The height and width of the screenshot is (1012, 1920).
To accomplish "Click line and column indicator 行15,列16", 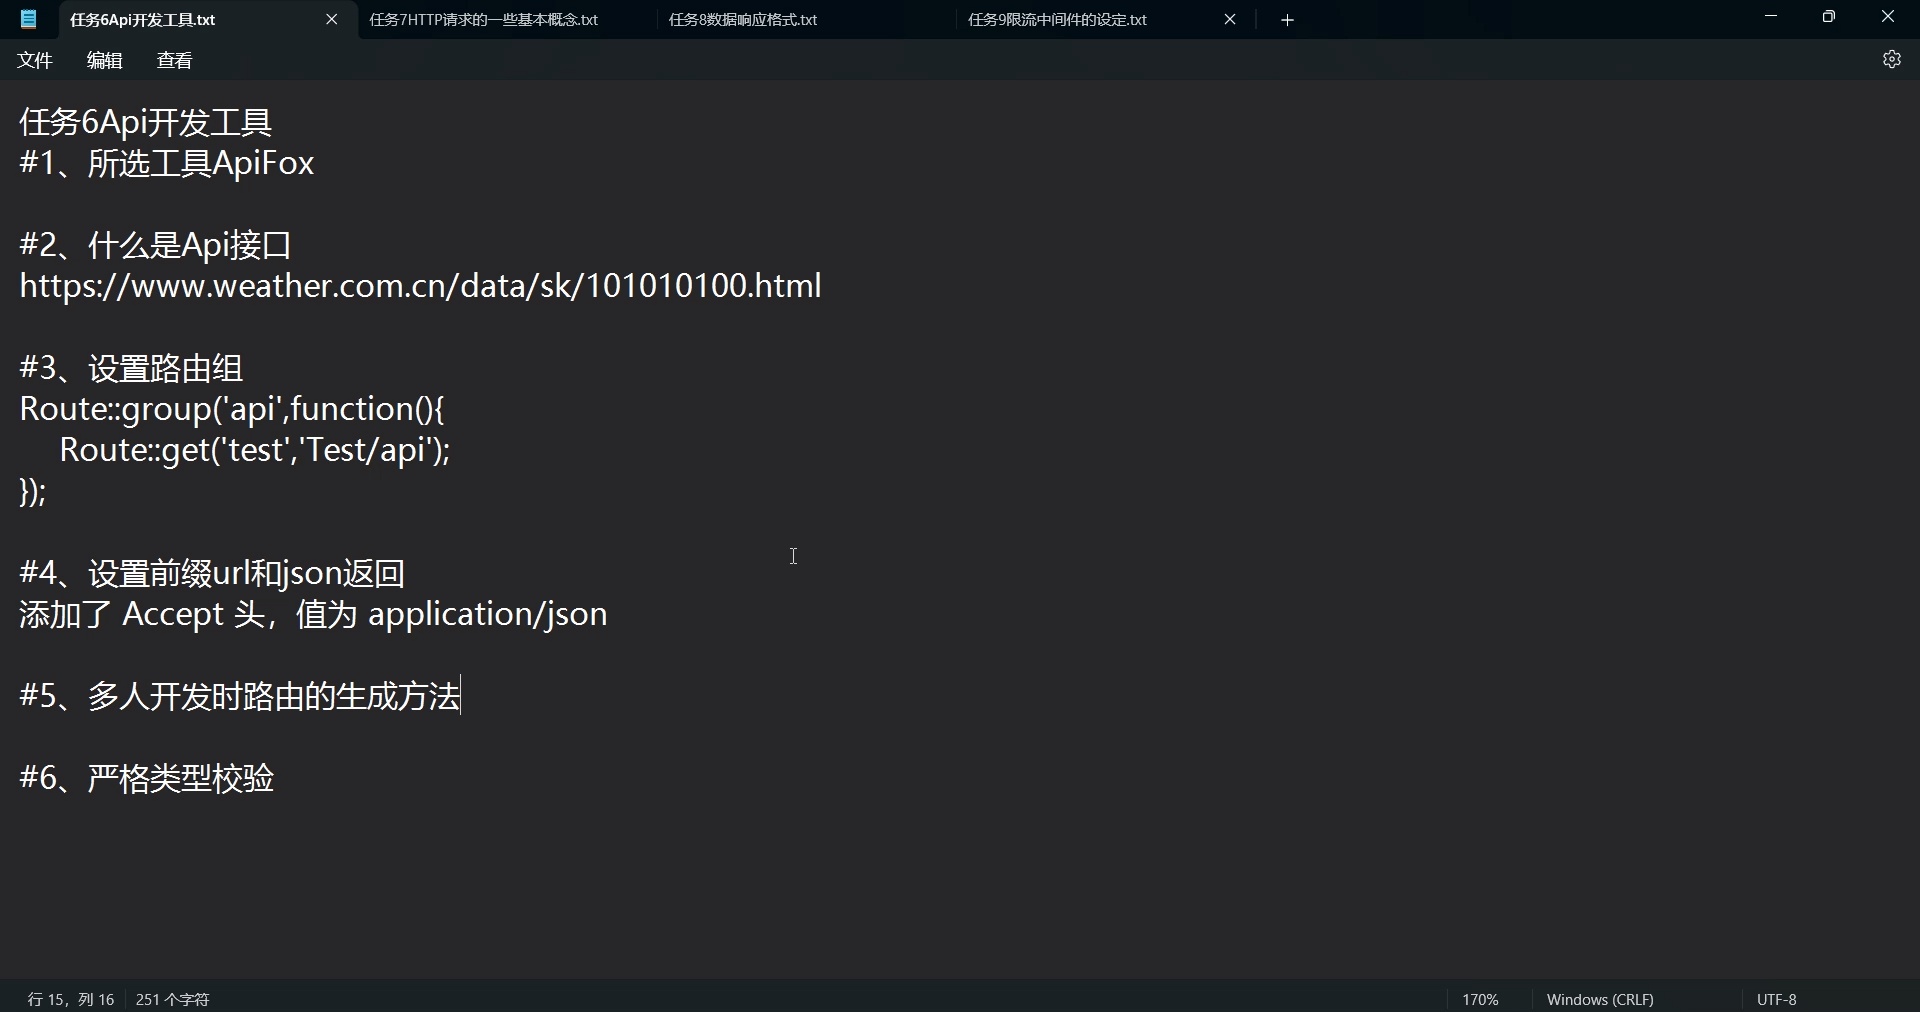I will (69, 998).
